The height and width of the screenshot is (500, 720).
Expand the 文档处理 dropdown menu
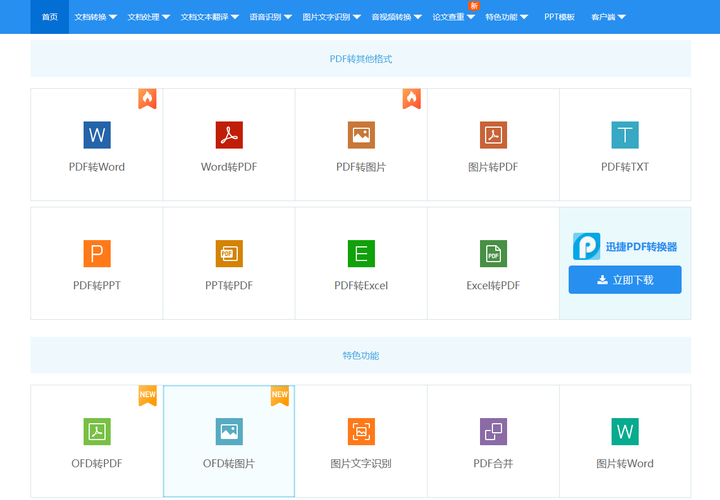click(149, 17)
